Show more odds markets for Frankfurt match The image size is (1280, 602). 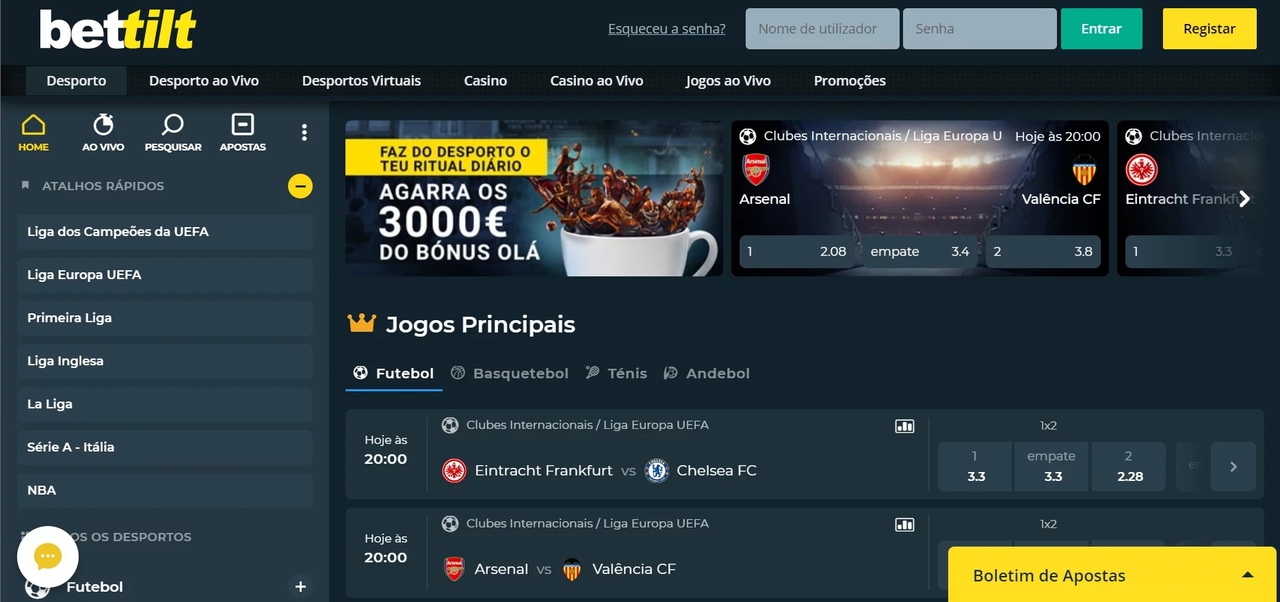click(x=1233, y=467)
